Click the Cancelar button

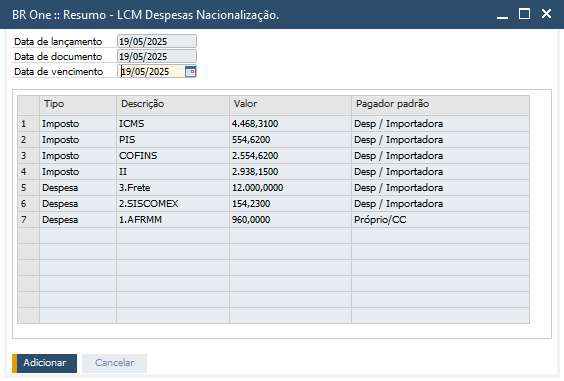coord(115,363)
